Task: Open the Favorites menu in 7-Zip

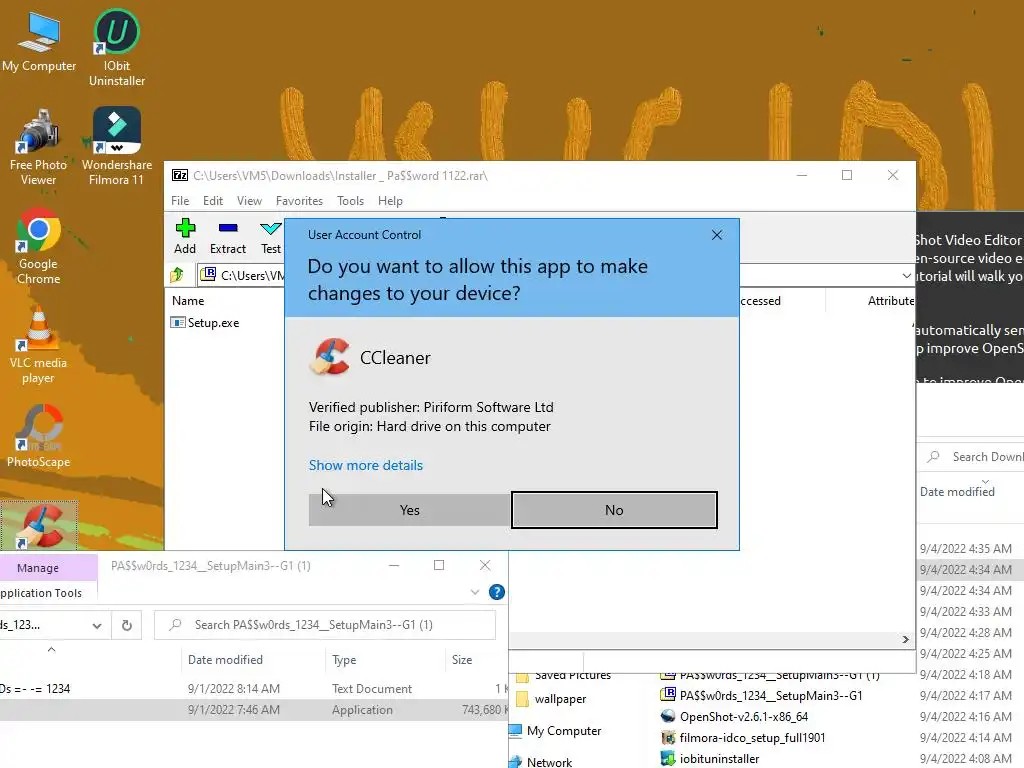Action: point(299,200)
